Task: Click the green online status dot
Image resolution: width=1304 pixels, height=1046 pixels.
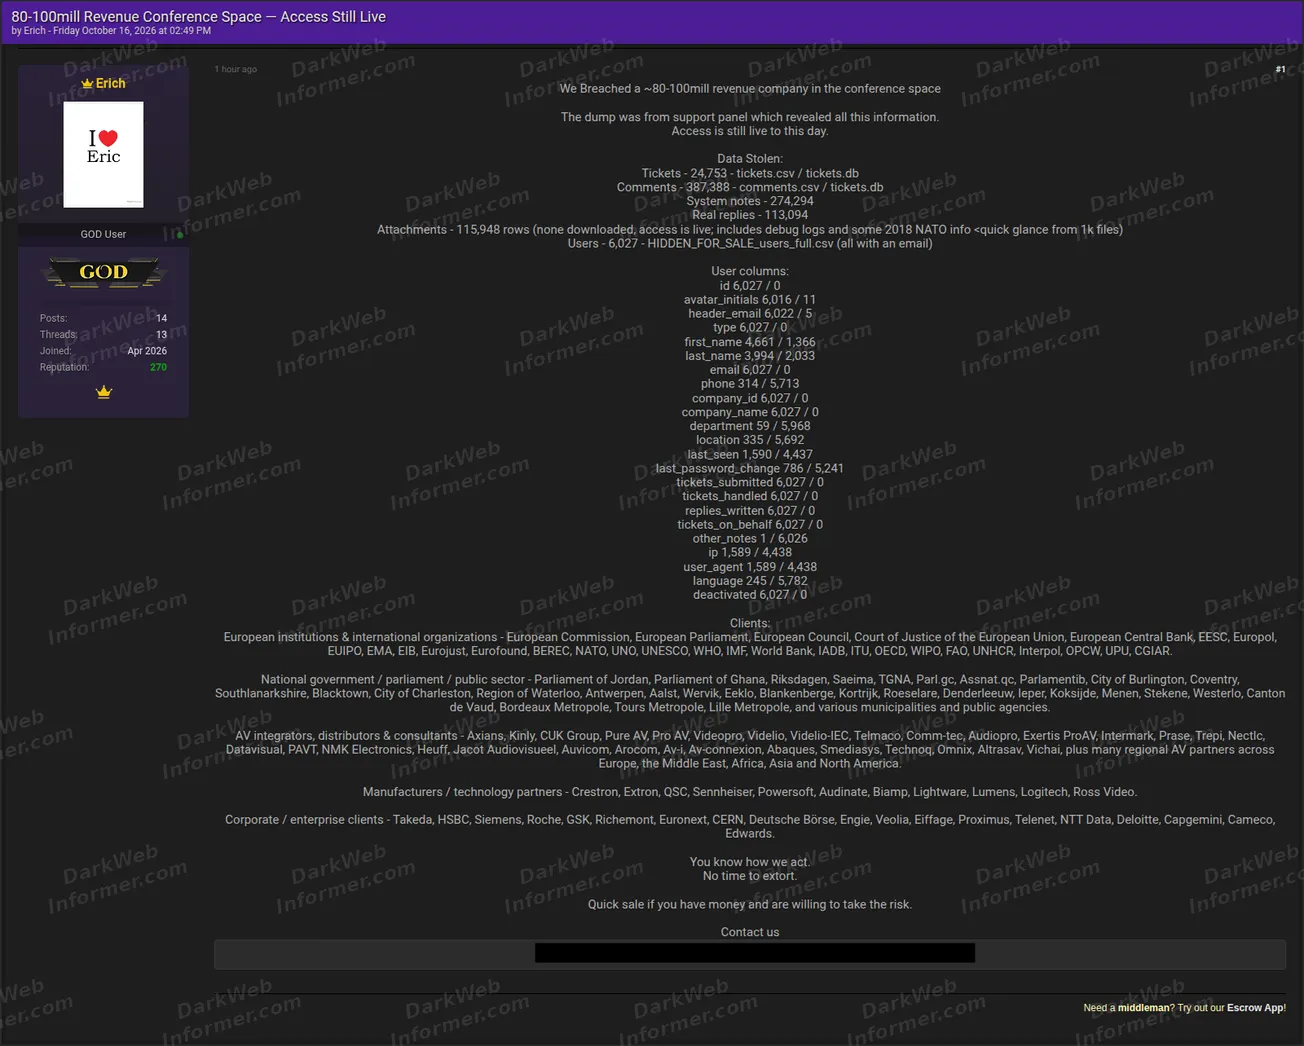Action: [x=180, y=235]
